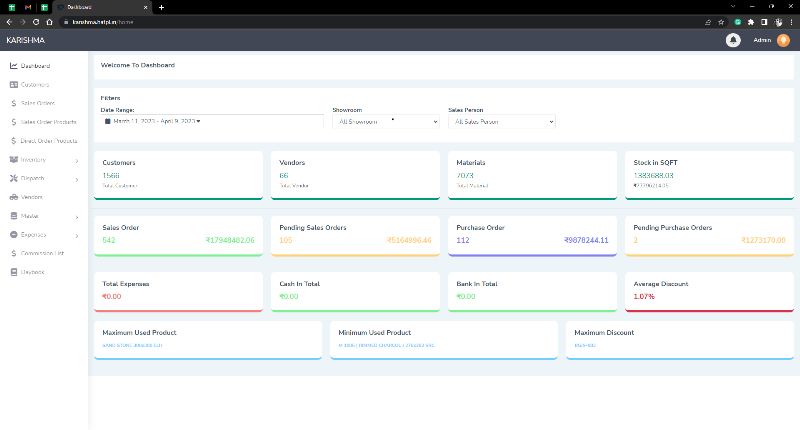Click the dollar icon beside Sales Orders
800x430 pixels.
(14, 103)
